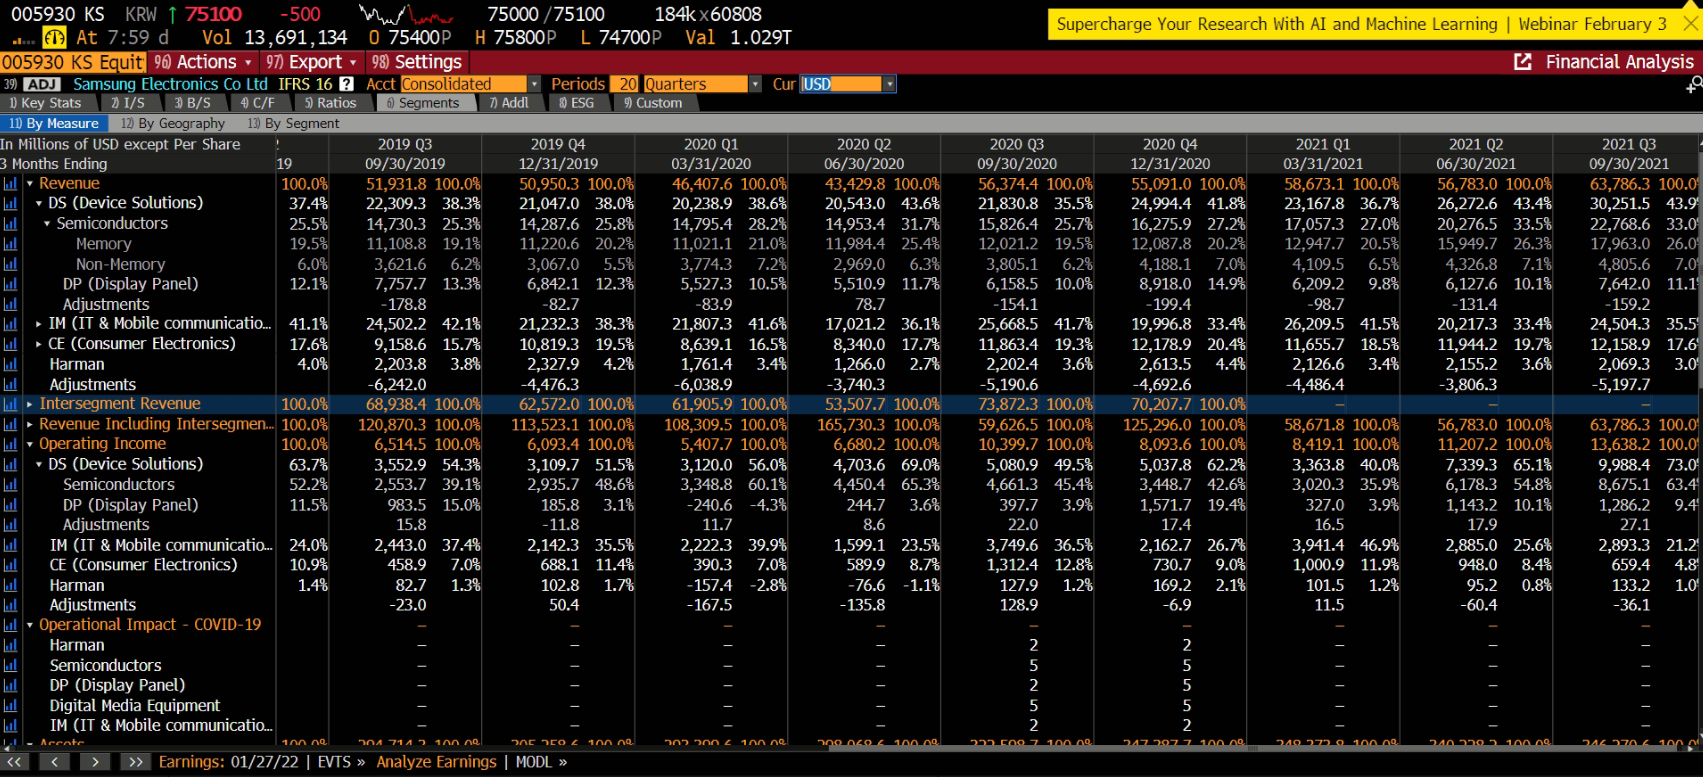This screenshot has height=777, width=1703.
Task: Collapse the top Revenue row
Action: (x=30, y=184)
